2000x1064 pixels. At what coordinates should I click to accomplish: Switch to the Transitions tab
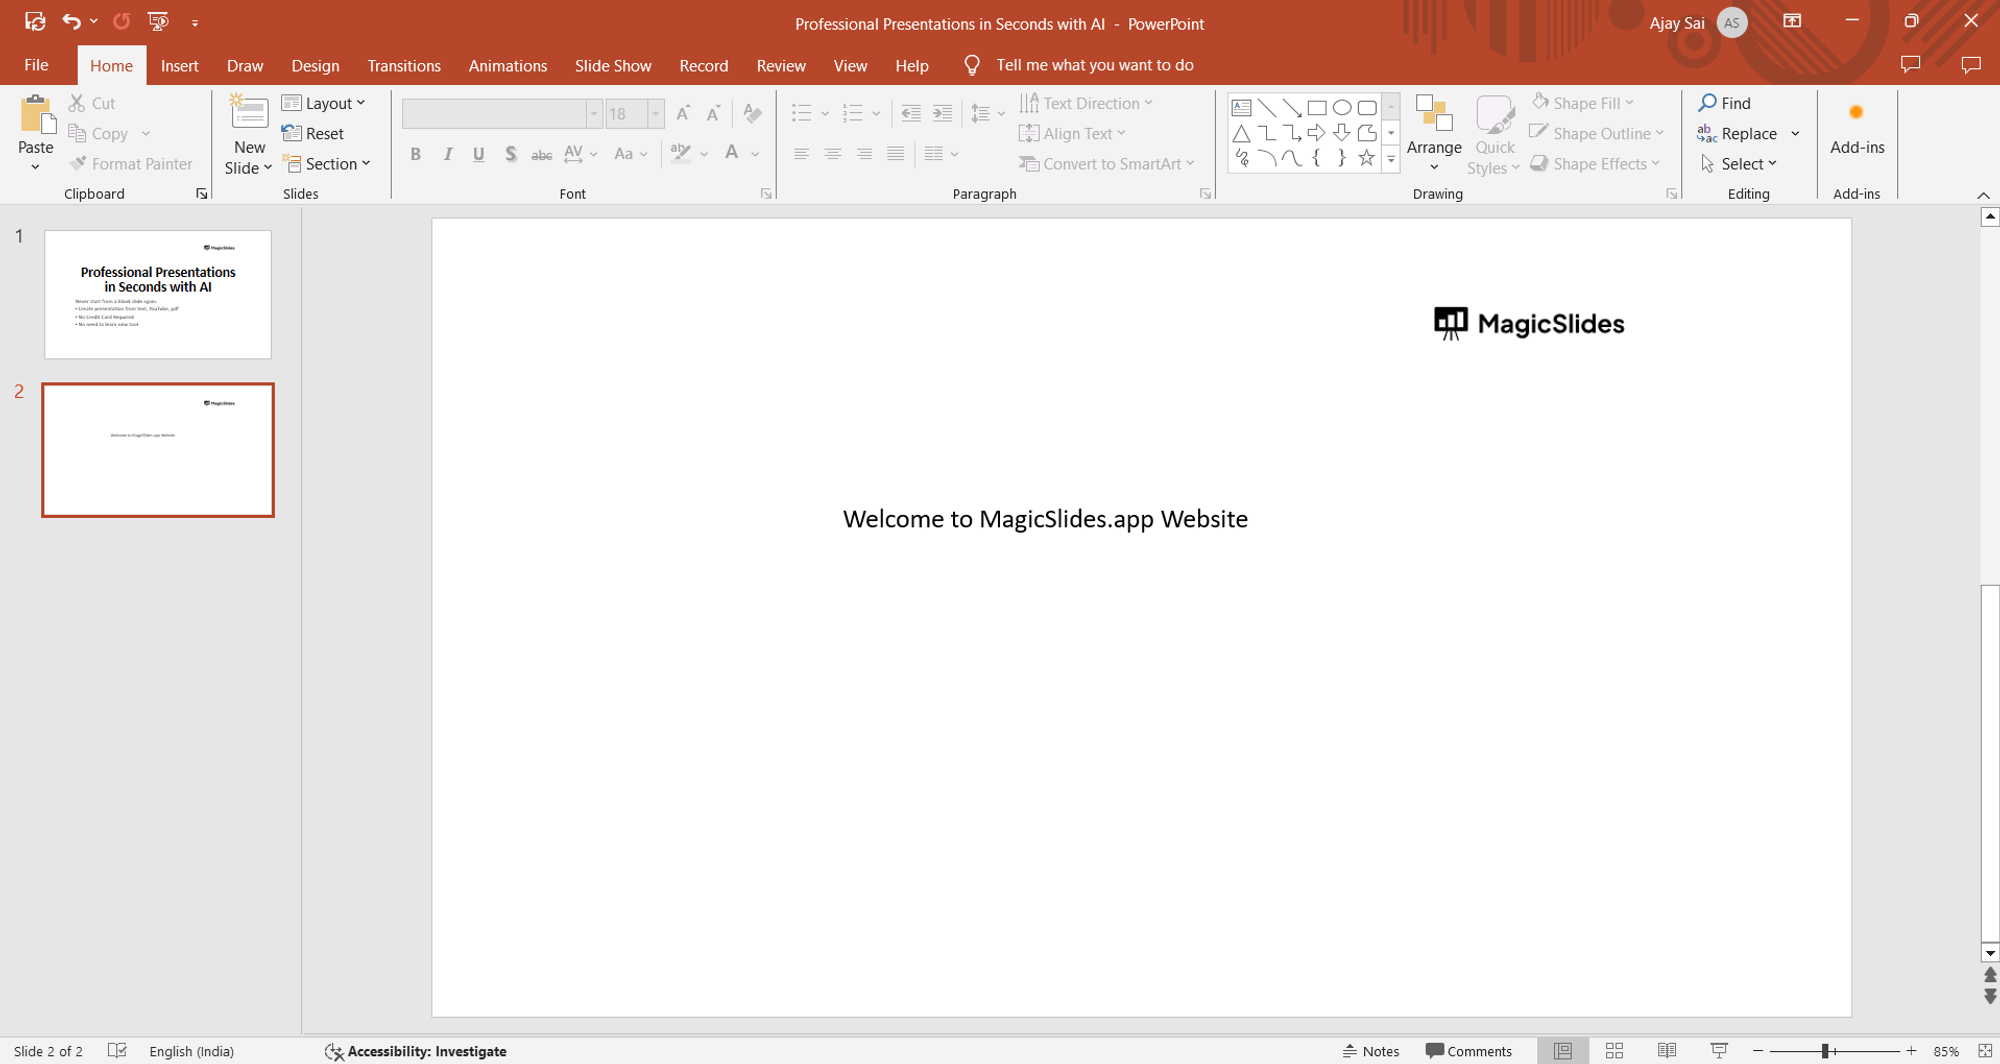(x=404, y=65)
